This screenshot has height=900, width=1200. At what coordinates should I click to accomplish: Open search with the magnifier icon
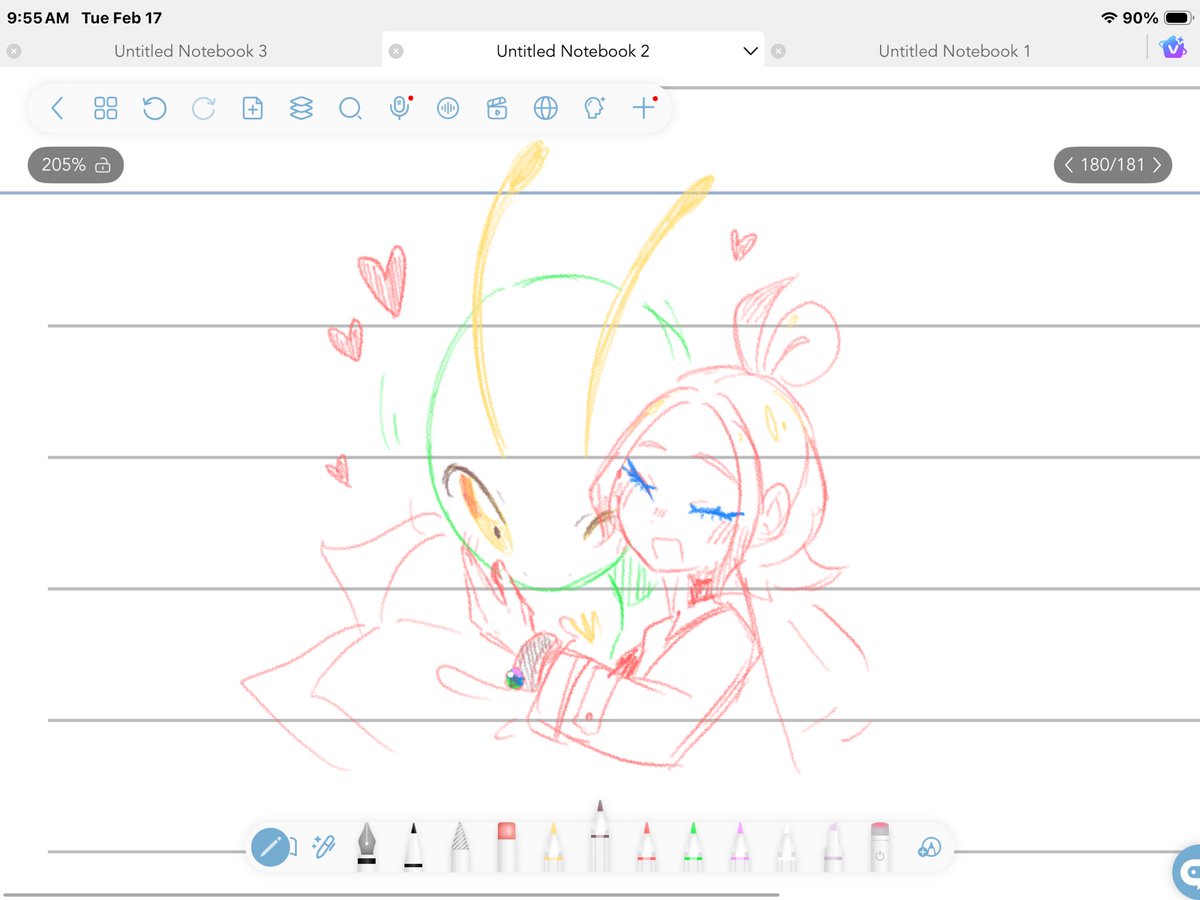coord(350,108)
